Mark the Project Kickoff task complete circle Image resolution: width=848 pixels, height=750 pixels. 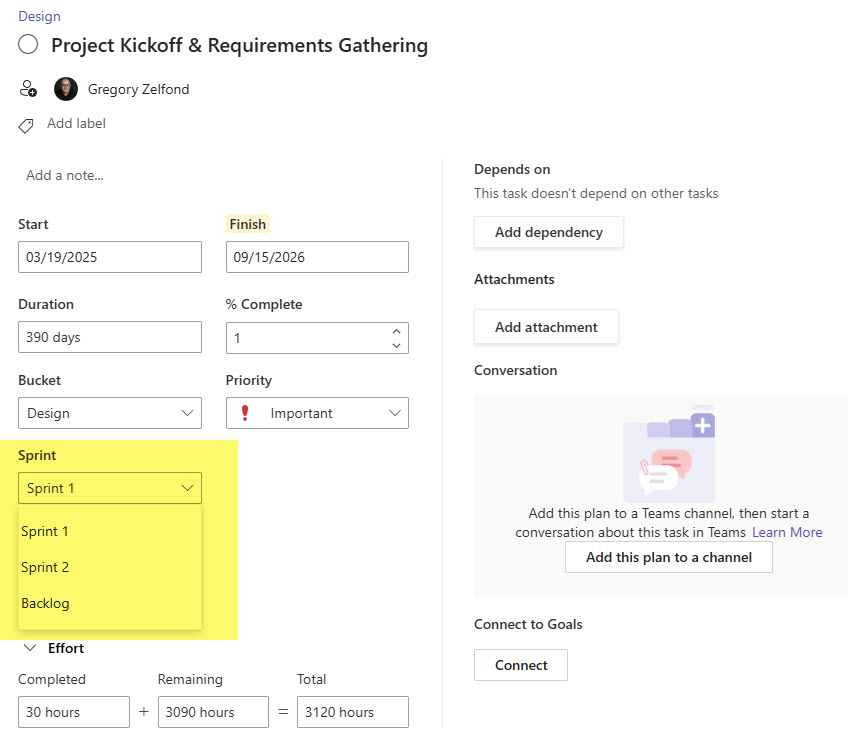28,44
